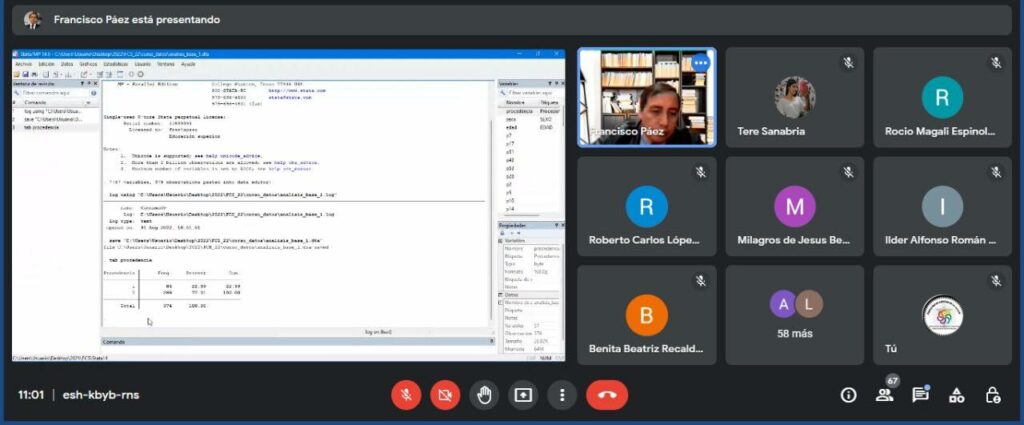
Task: Open meeting details info icon
Action: point(848,395)
